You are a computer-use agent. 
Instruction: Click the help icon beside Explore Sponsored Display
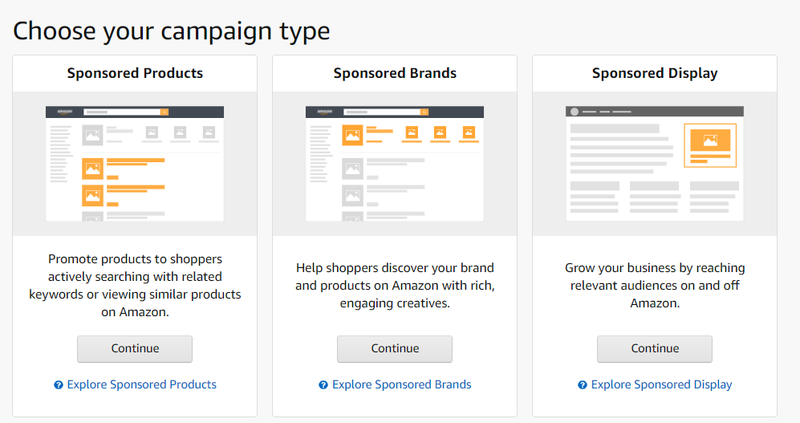[583, 385]
